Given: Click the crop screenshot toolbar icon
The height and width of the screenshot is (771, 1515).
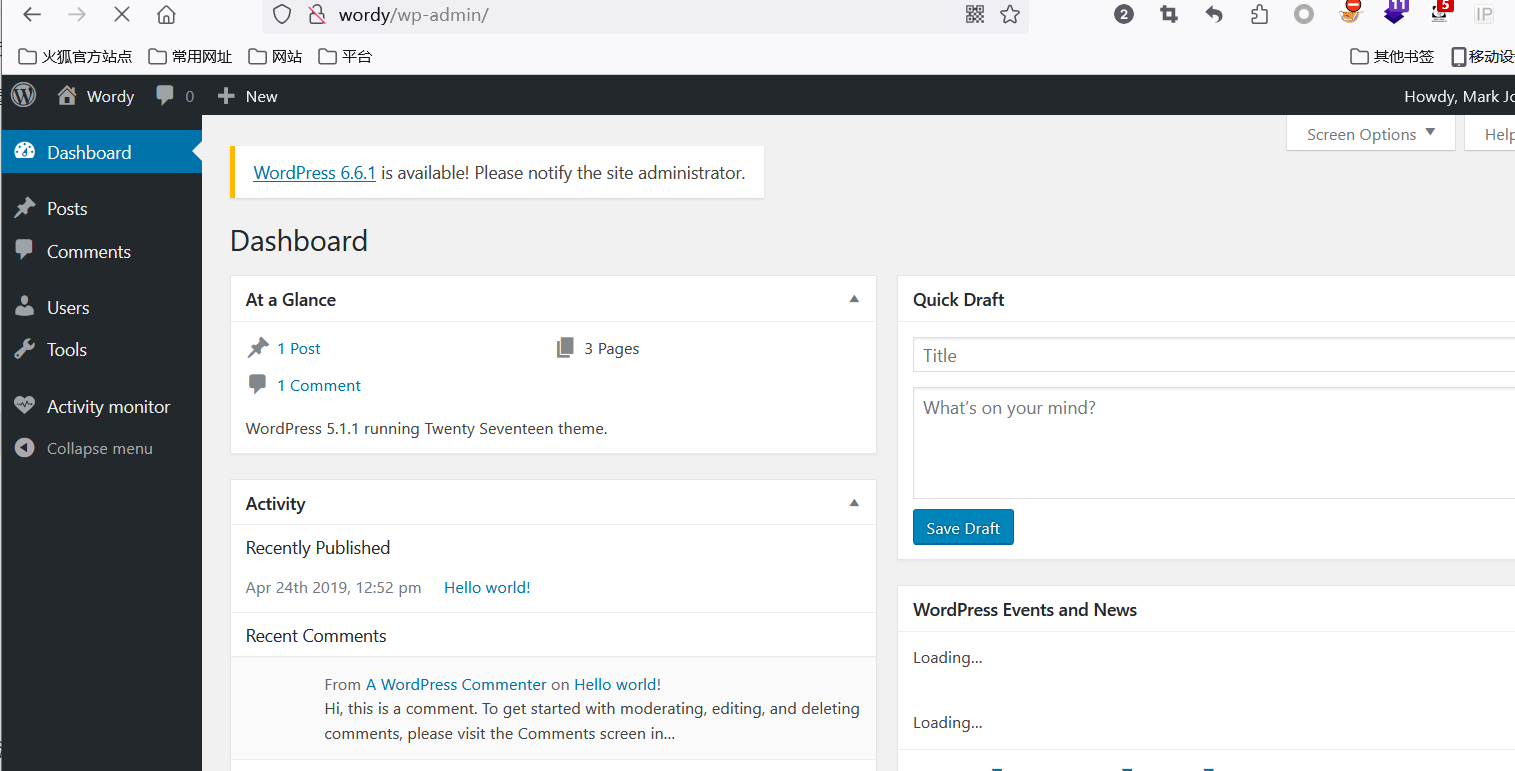Looking at the screenshot, I should point(1169,14).
